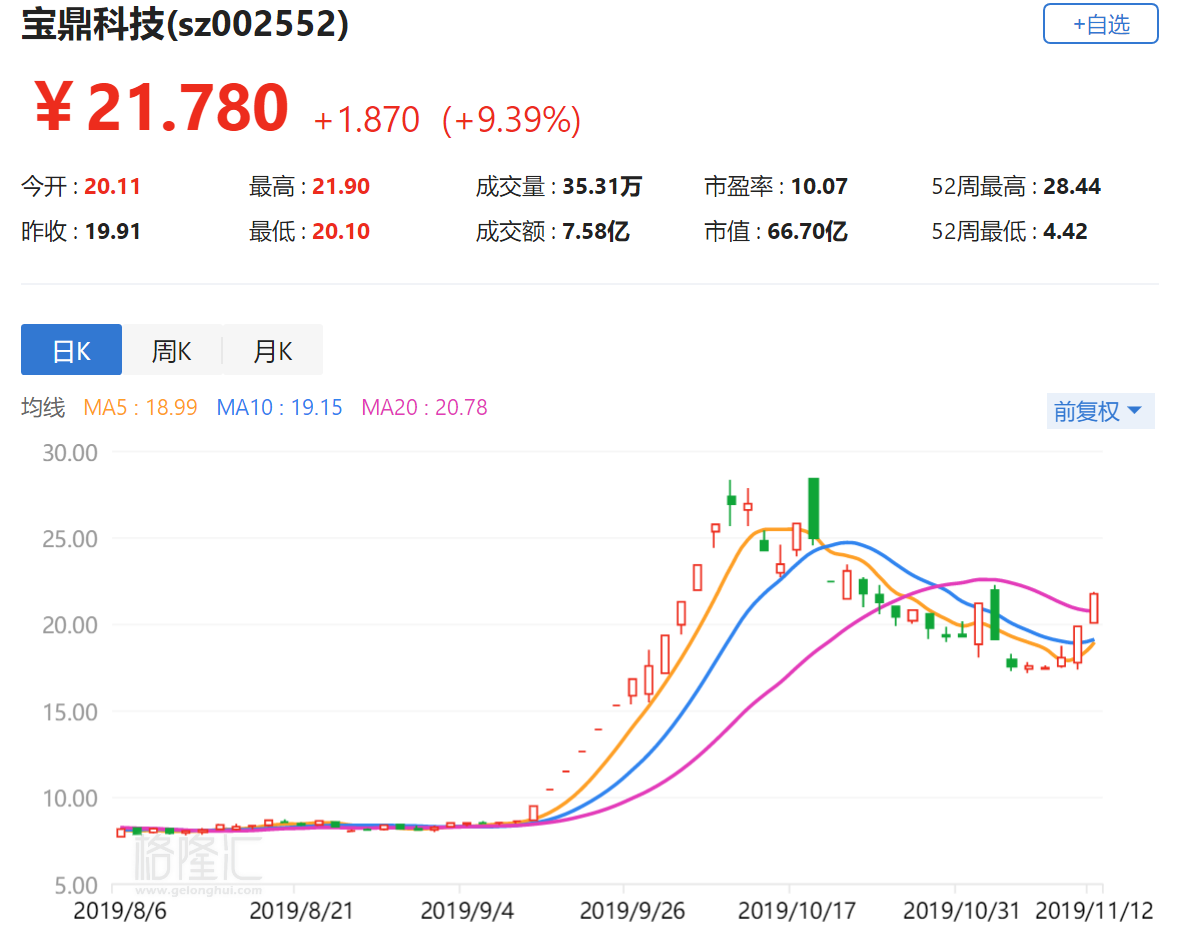Click the 均线 moving average label
Viewport: 1185px width, 930px height.
(43, 408)
